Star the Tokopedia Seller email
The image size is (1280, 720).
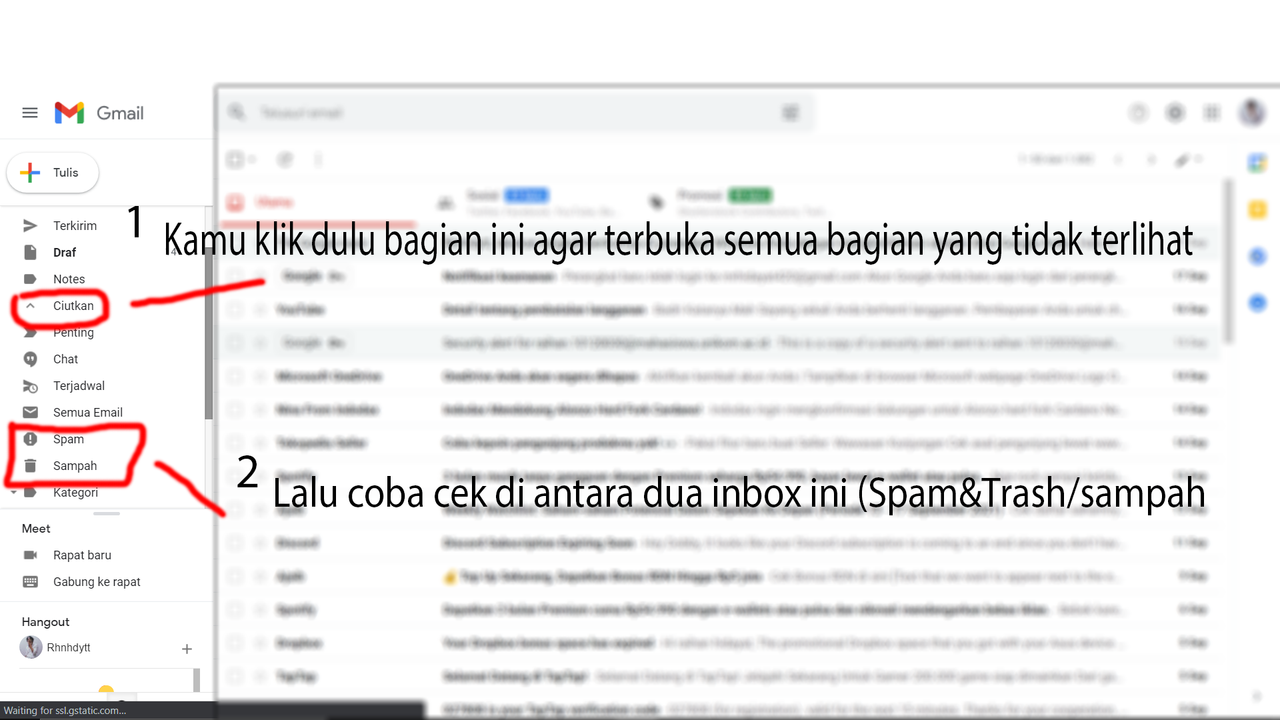pos(259,443)
